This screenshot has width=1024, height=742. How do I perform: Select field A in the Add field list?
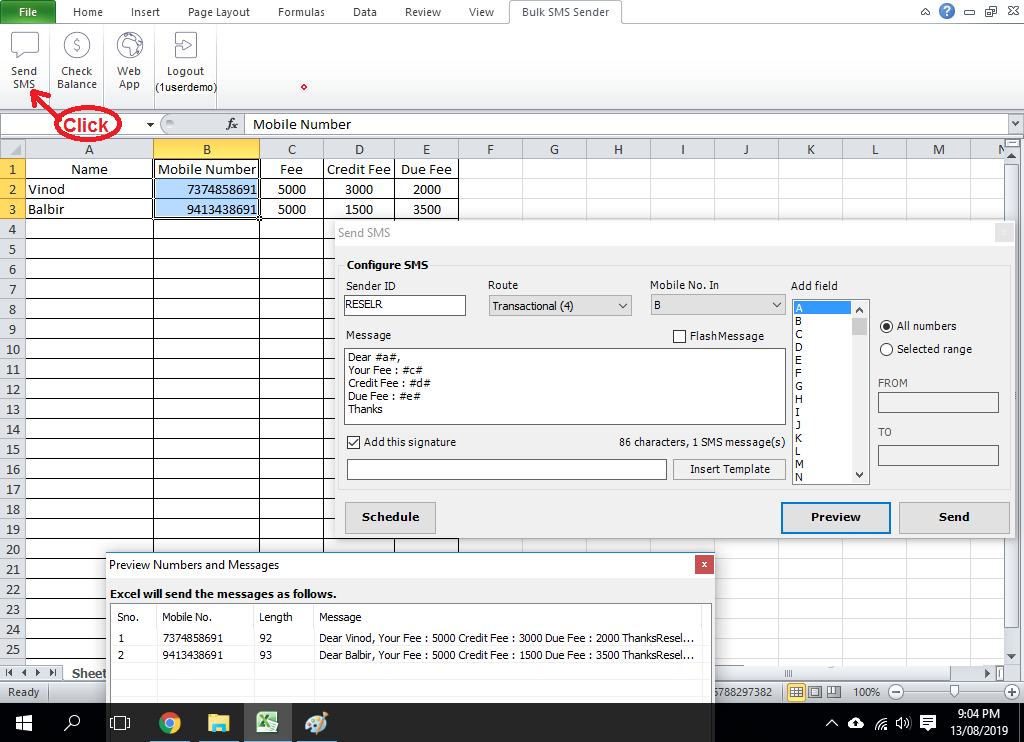coord(822,308)
